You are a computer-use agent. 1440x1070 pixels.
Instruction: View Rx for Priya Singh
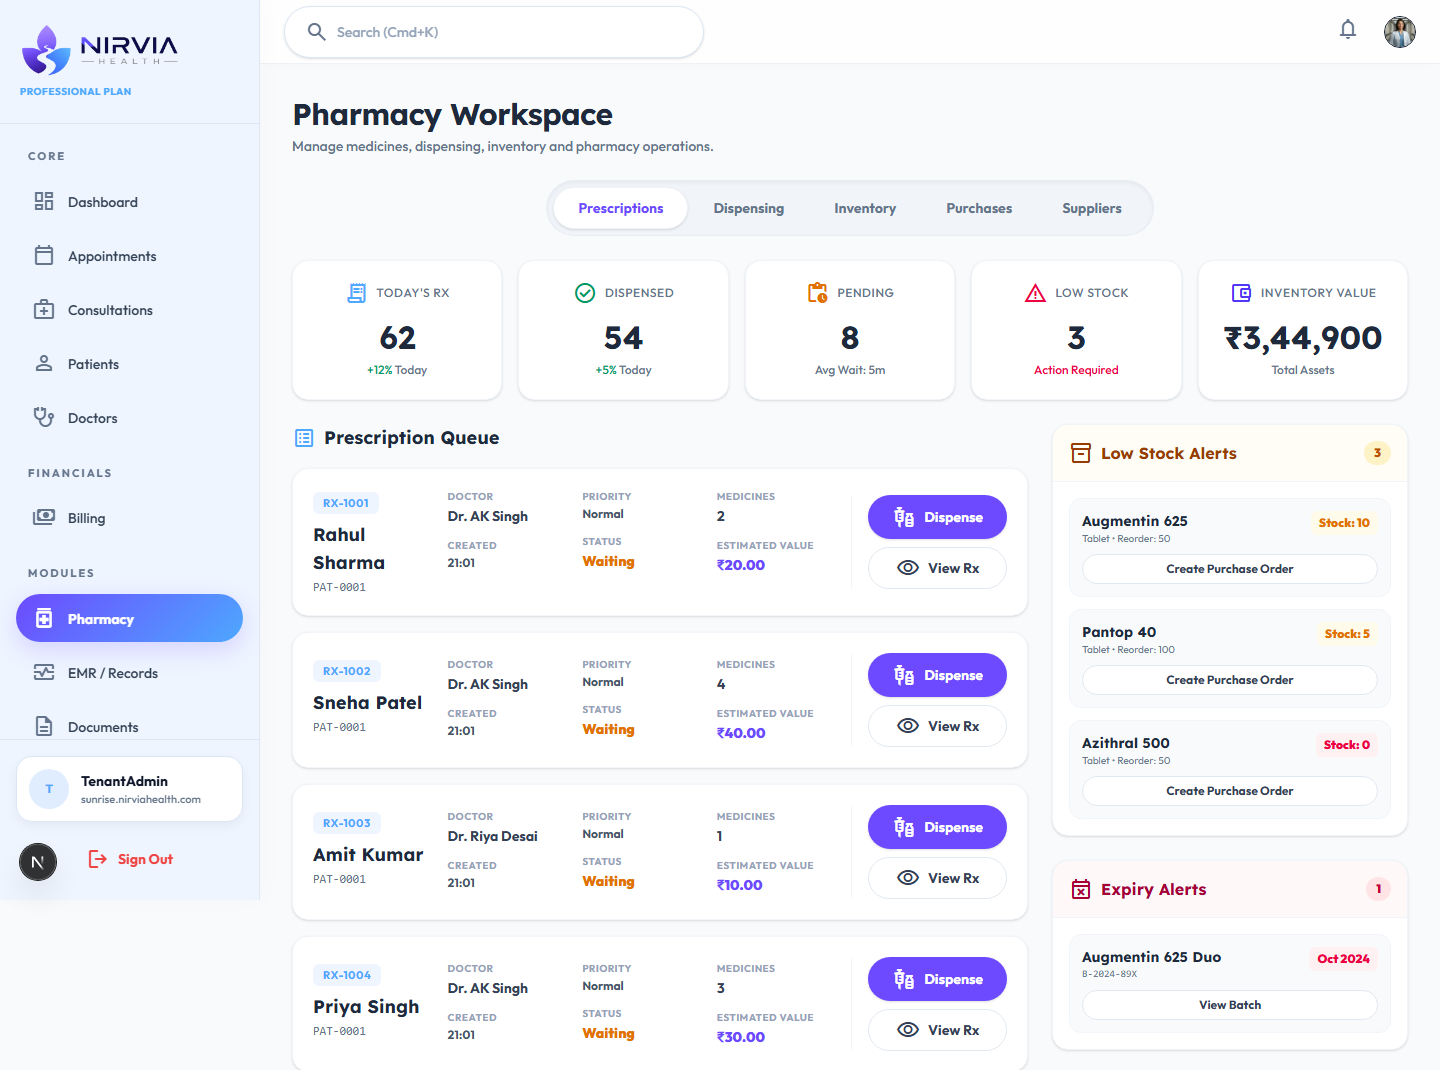click(x=937, y=1030)
